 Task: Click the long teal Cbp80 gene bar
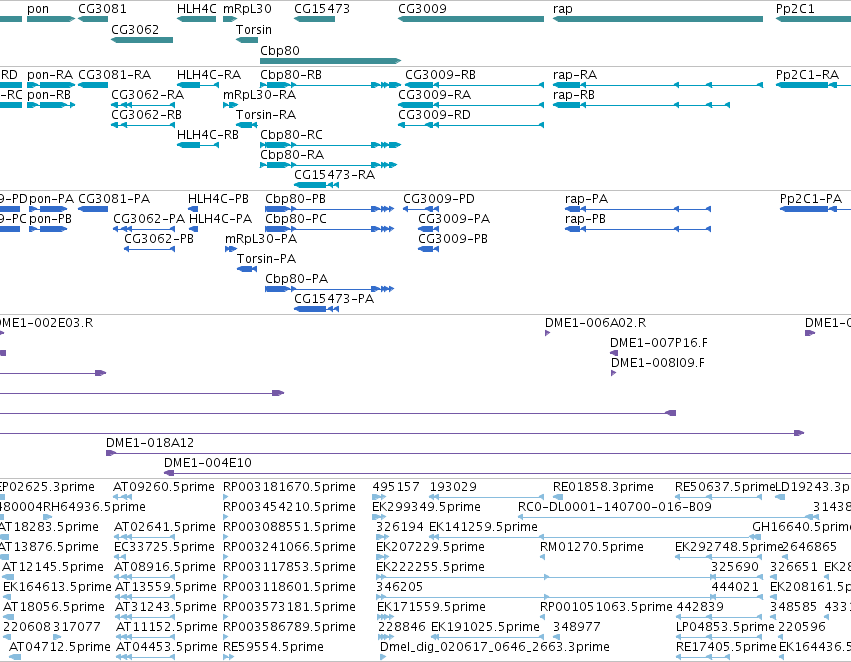coord(331,61)
